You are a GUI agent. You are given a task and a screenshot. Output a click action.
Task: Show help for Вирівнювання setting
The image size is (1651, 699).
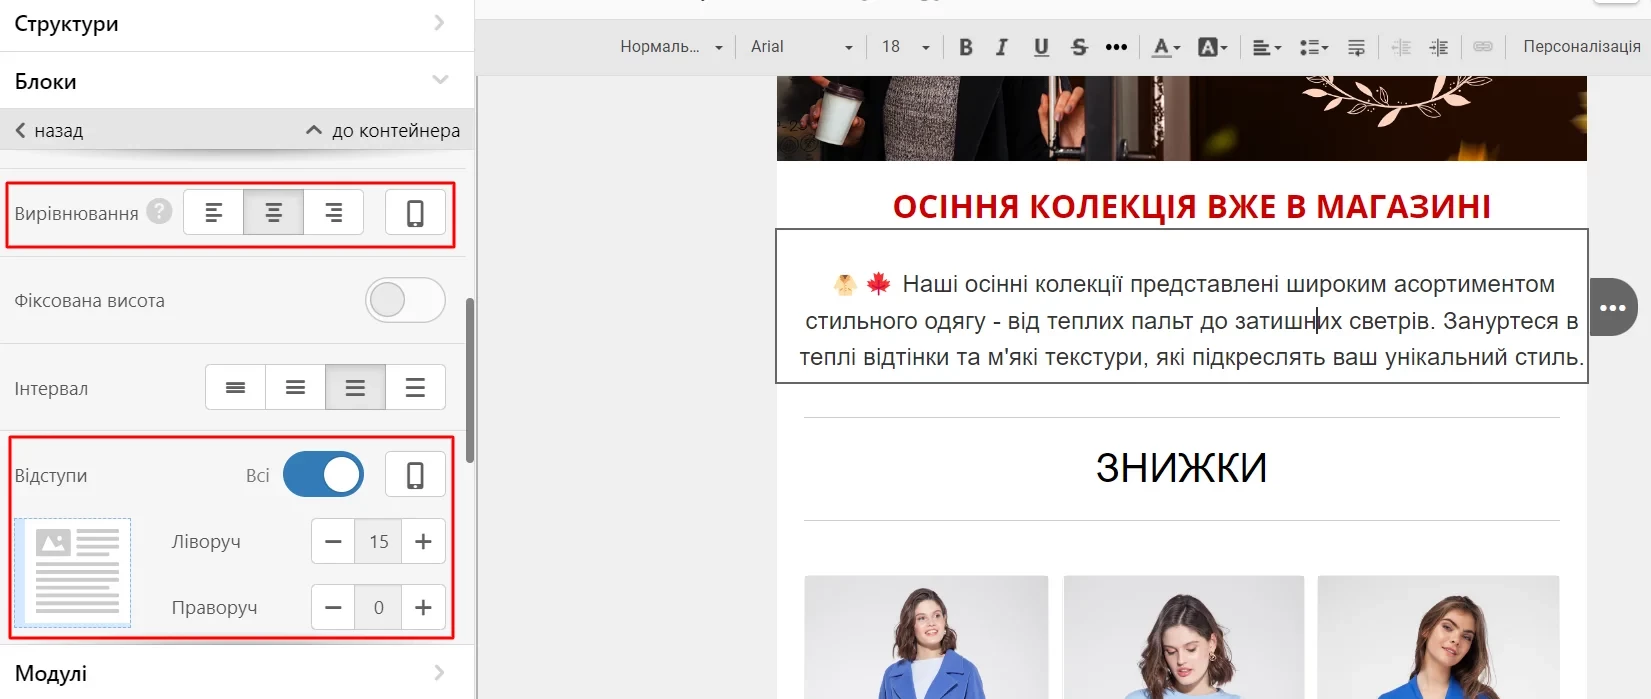click(x=159, y=211)
